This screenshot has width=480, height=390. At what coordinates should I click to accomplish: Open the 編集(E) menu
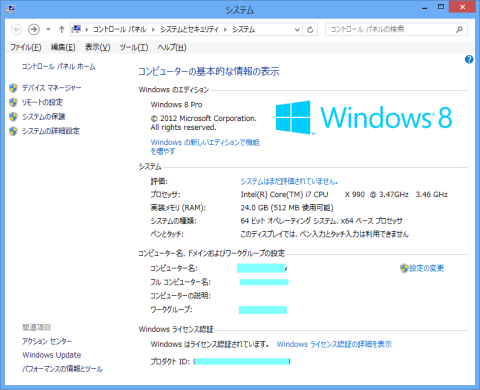[x=63, y=47]
